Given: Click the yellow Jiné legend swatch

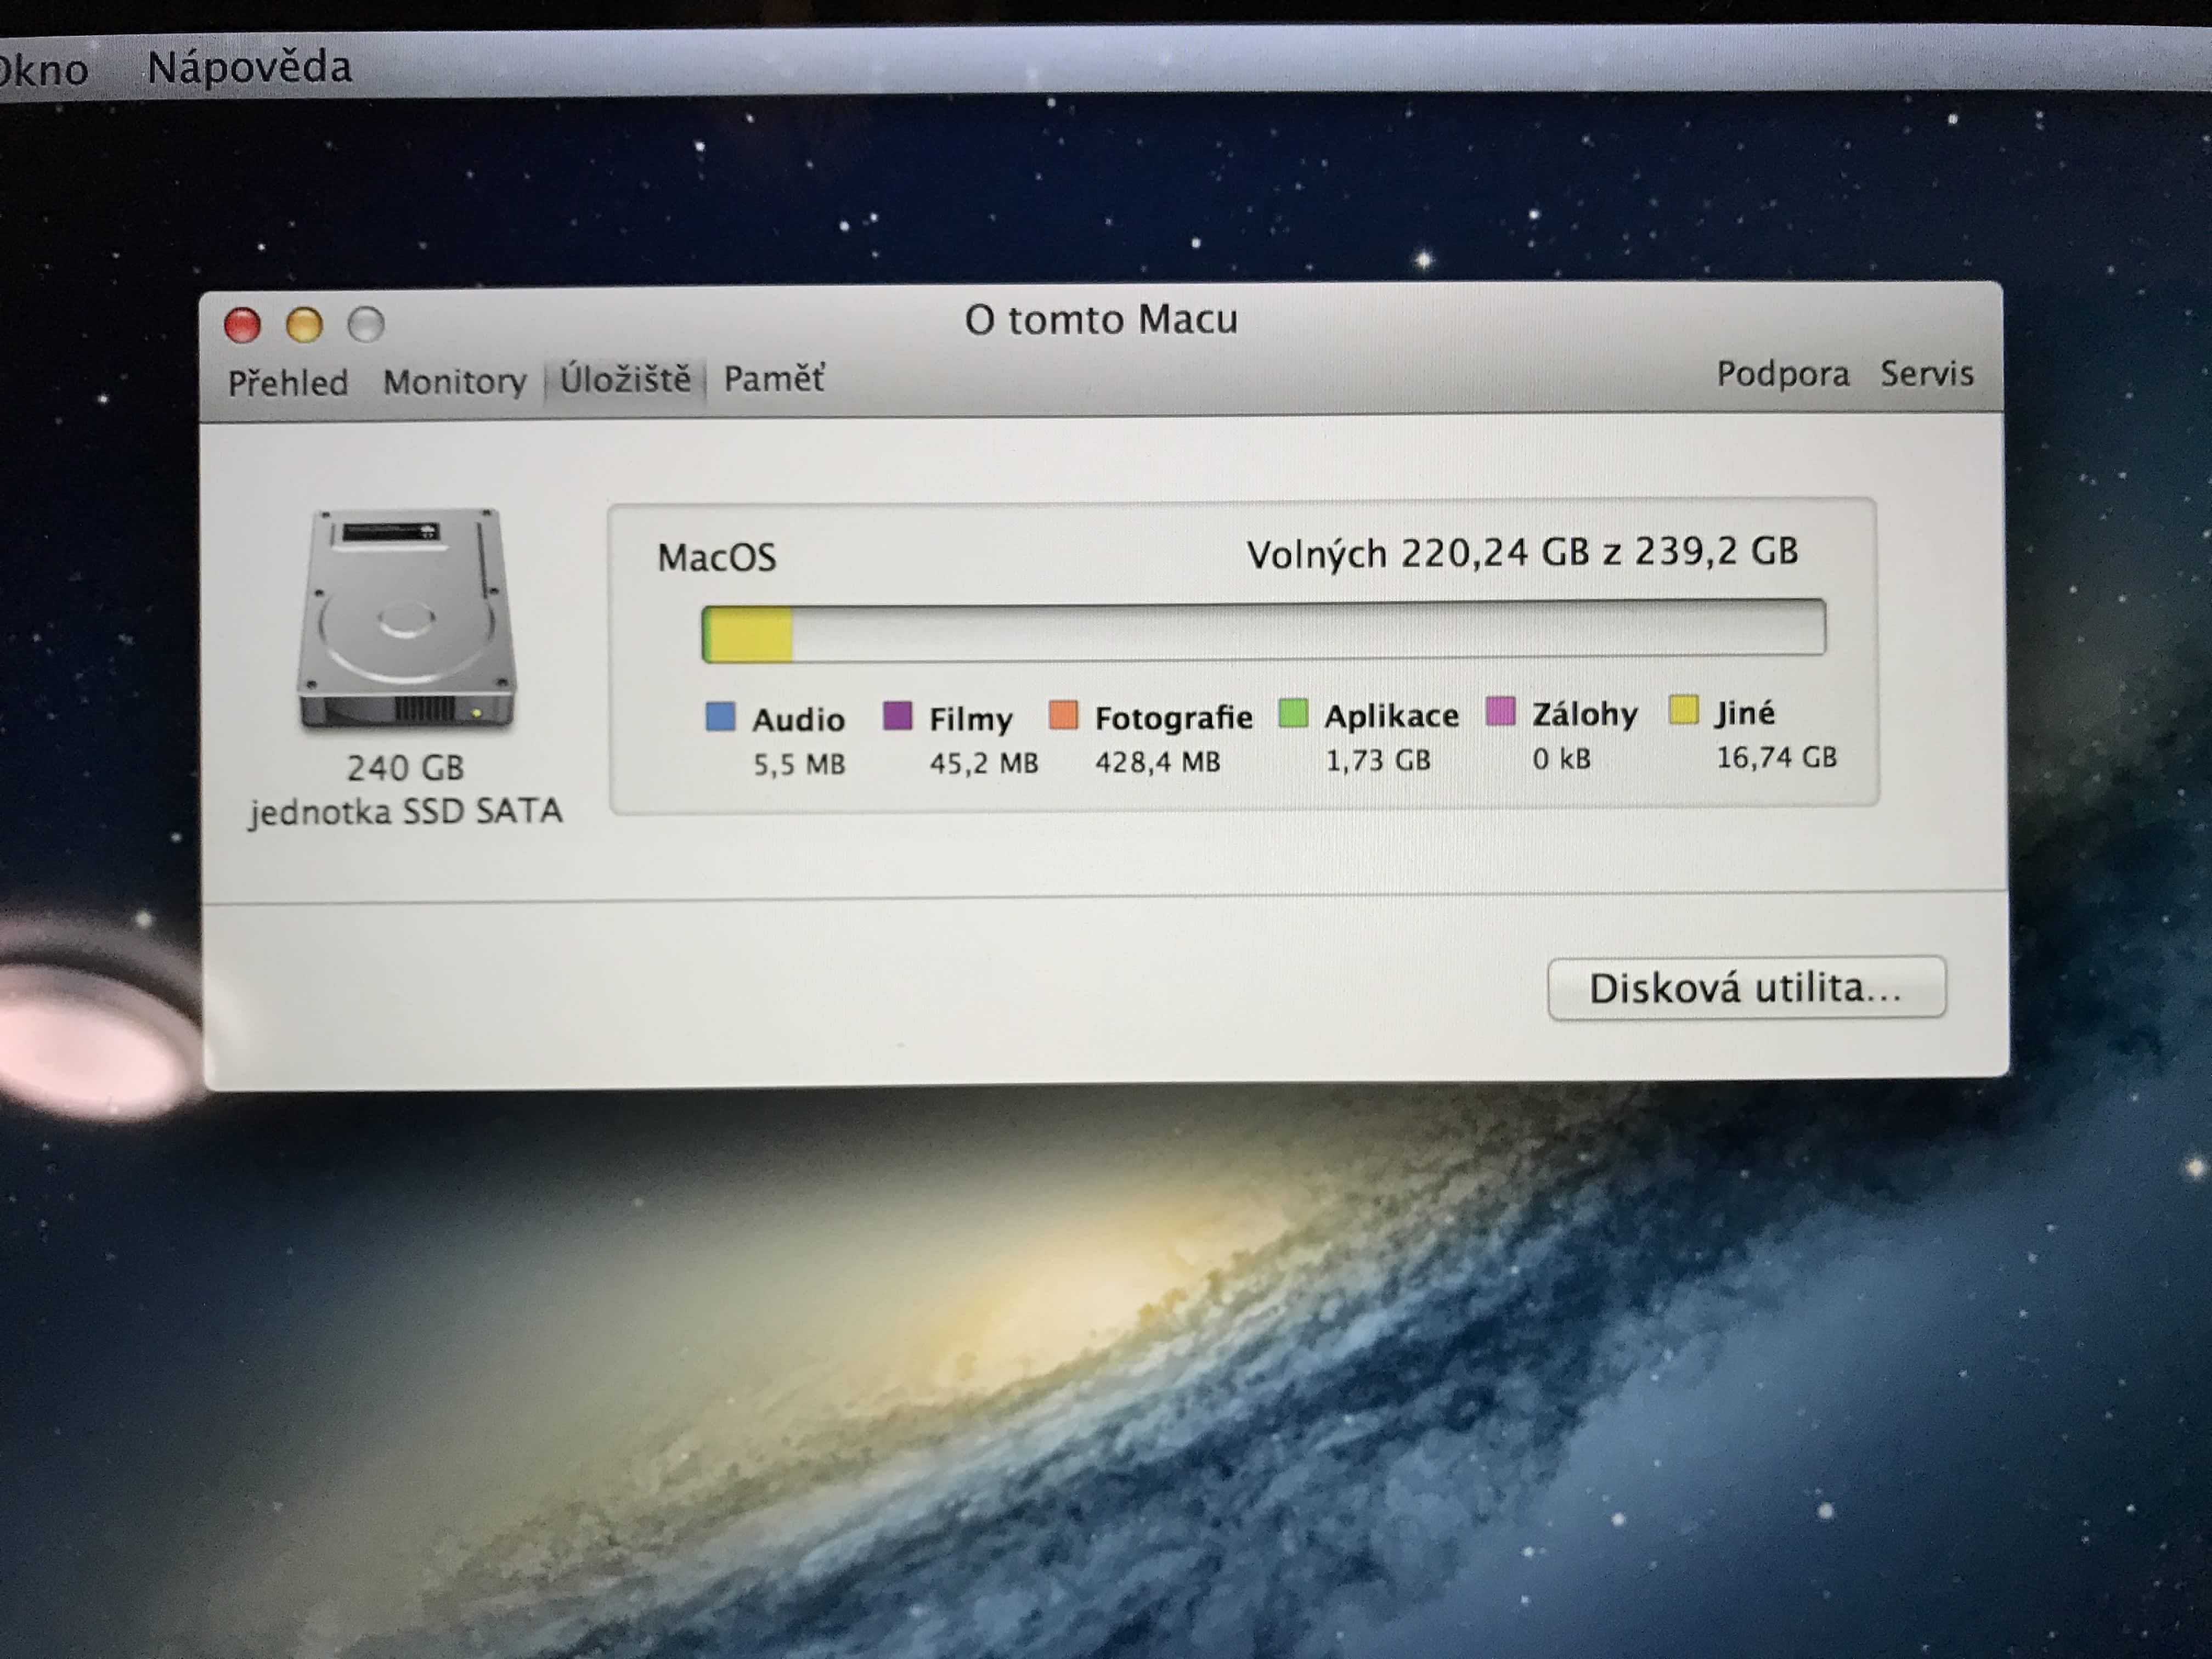Looking at the screenshot, I should point(1684,710).
